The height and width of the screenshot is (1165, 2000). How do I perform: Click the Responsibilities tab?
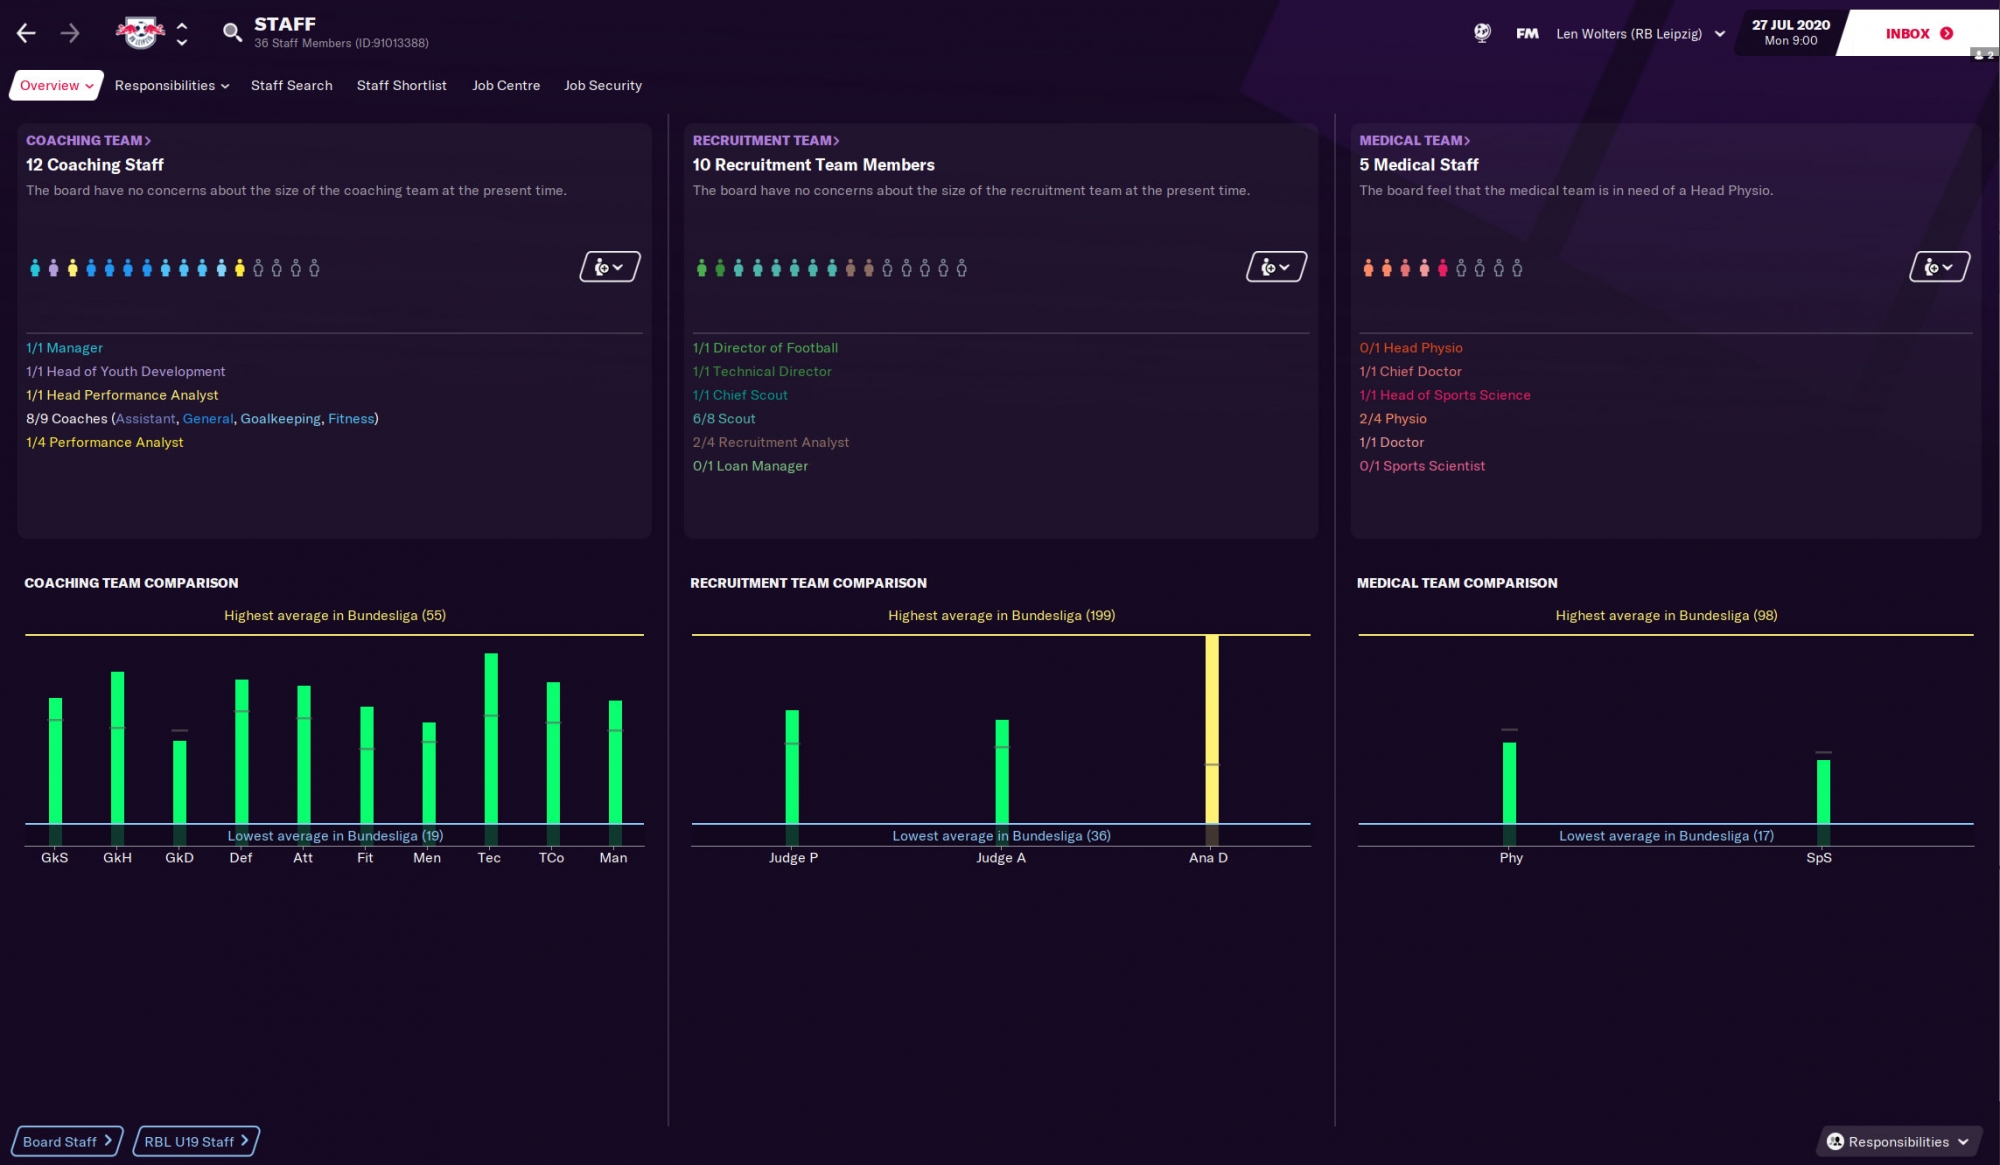[165, 85]
